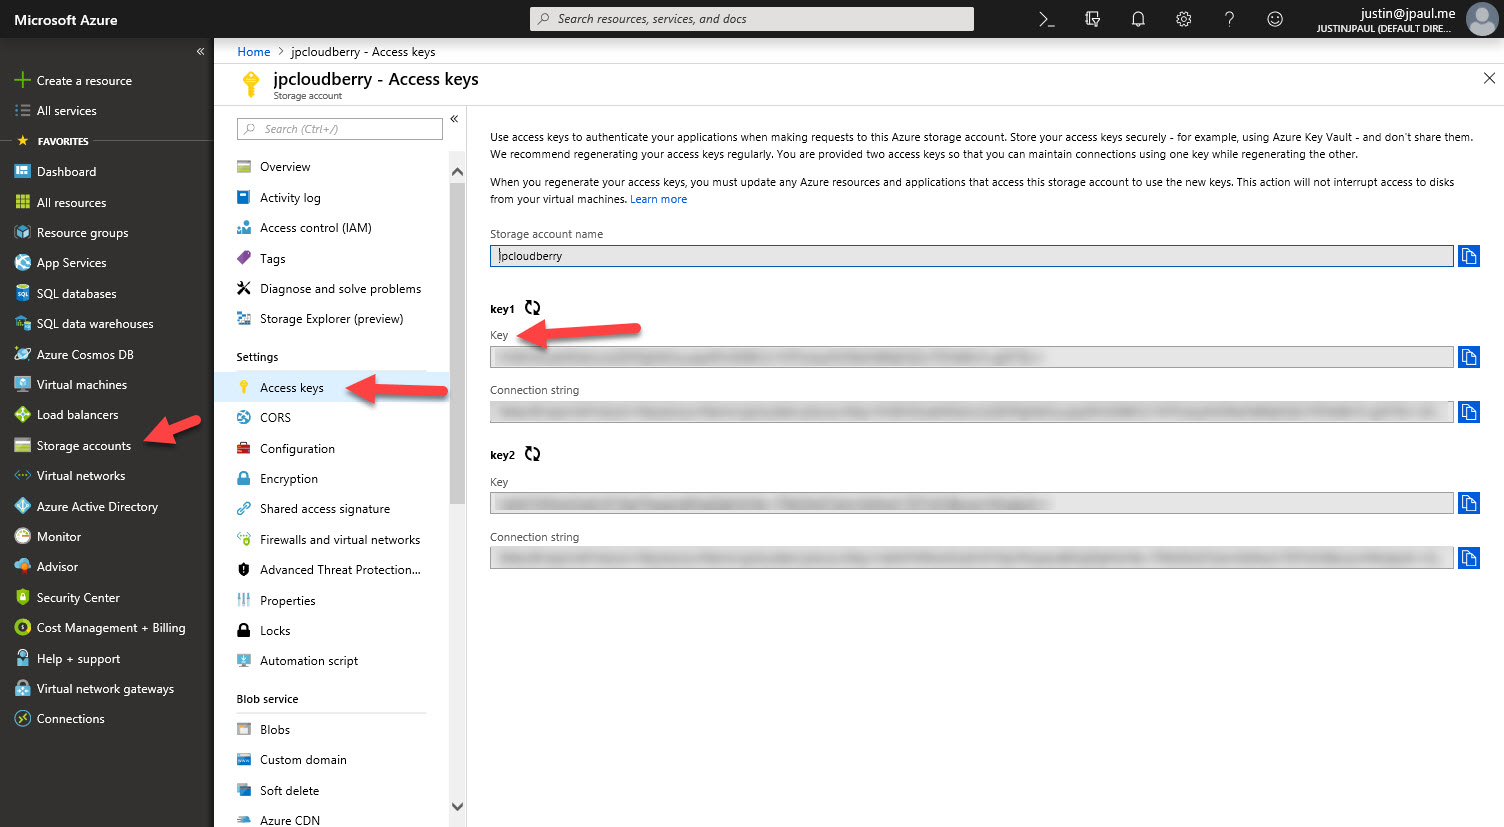Open Shared access signature
The height and width of the screenshot is (827, 1504).
click(x=324, y=509)
